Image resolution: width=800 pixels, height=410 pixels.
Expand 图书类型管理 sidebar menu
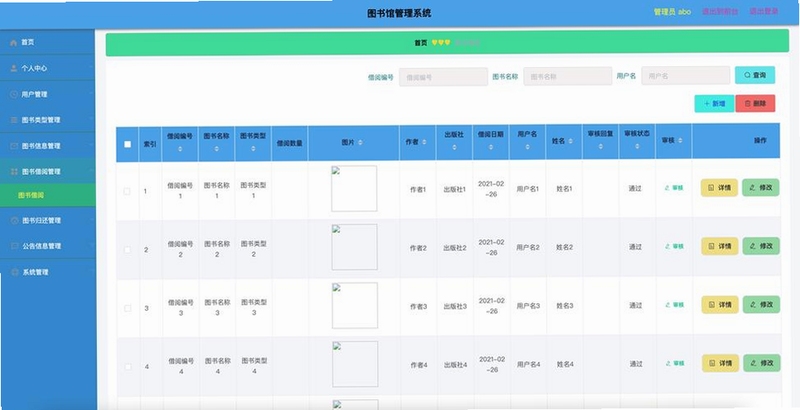[x=47, y=120]
